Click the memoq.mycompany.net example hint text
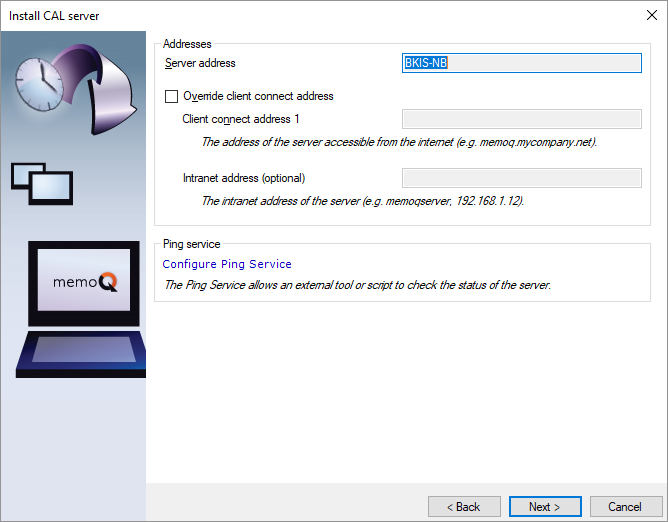The height and width of the screenshot is (522, 668). click(x=399, y=142)
